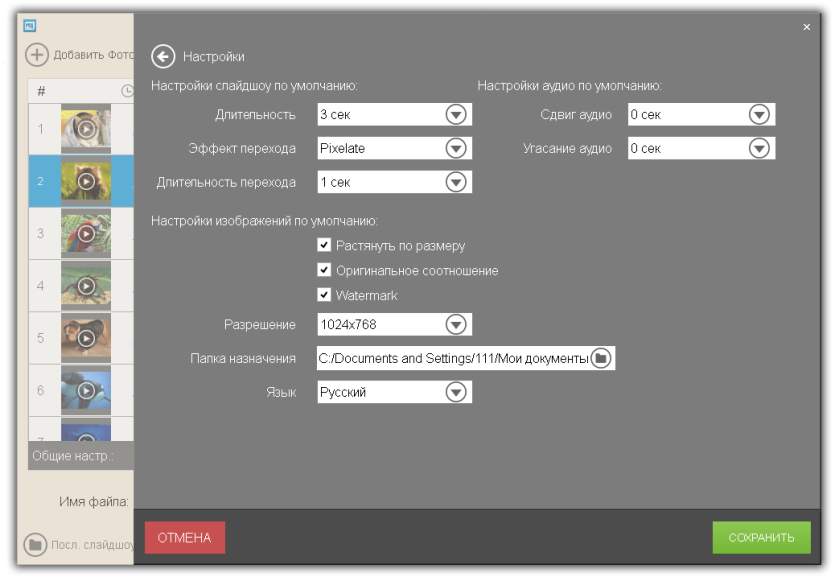The image size is (835, 577).
Task: Click the СОХРАНИТЬ button
Action: tap(762, 538)
